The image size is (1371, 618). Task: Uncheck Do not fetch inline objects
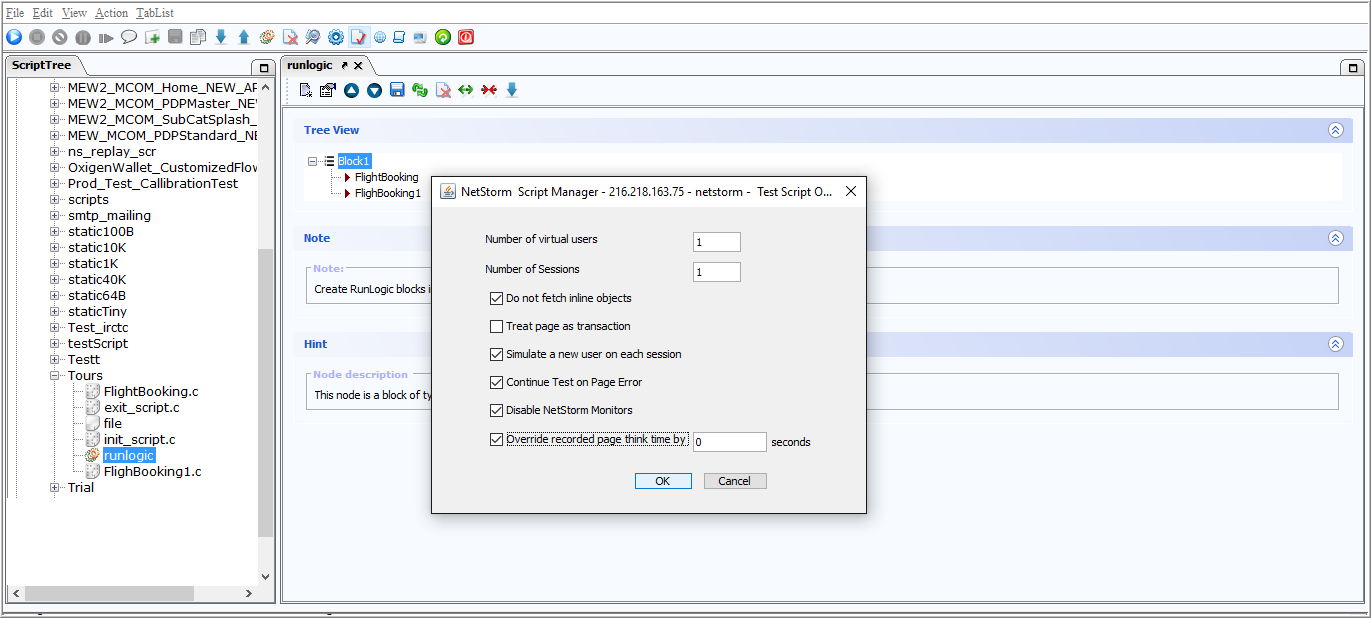pyautogui.click(x=496, y=298)
